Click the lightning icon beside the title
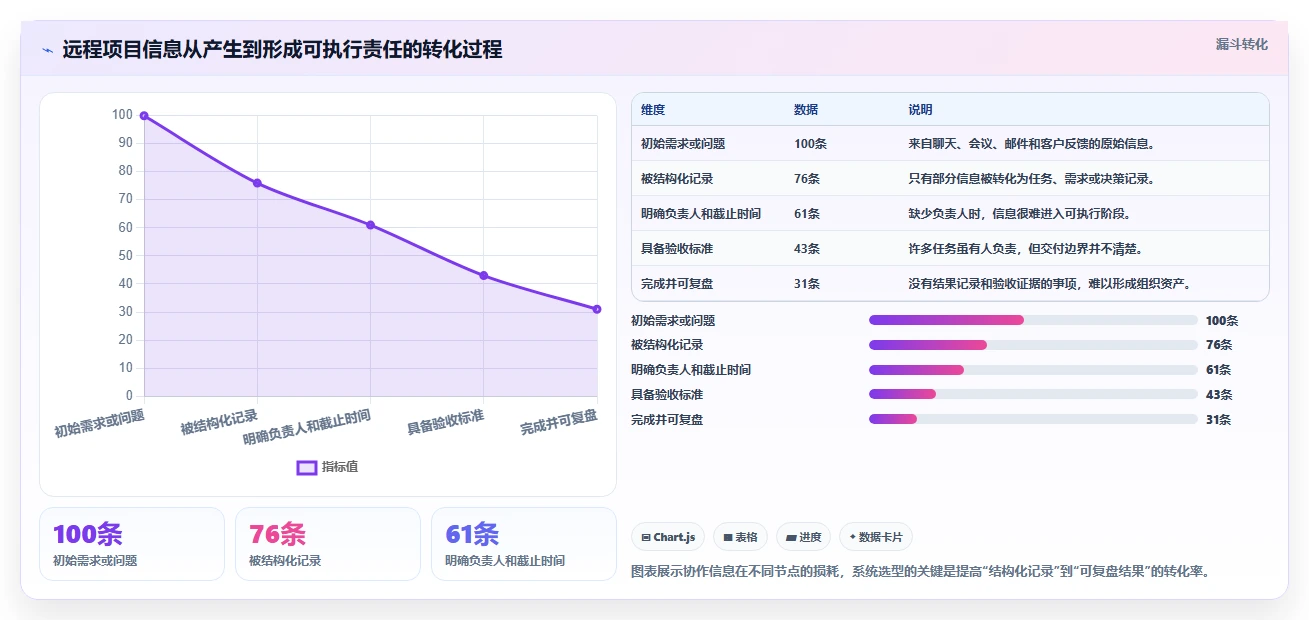Screen dimensions: 1309x620 47,50
